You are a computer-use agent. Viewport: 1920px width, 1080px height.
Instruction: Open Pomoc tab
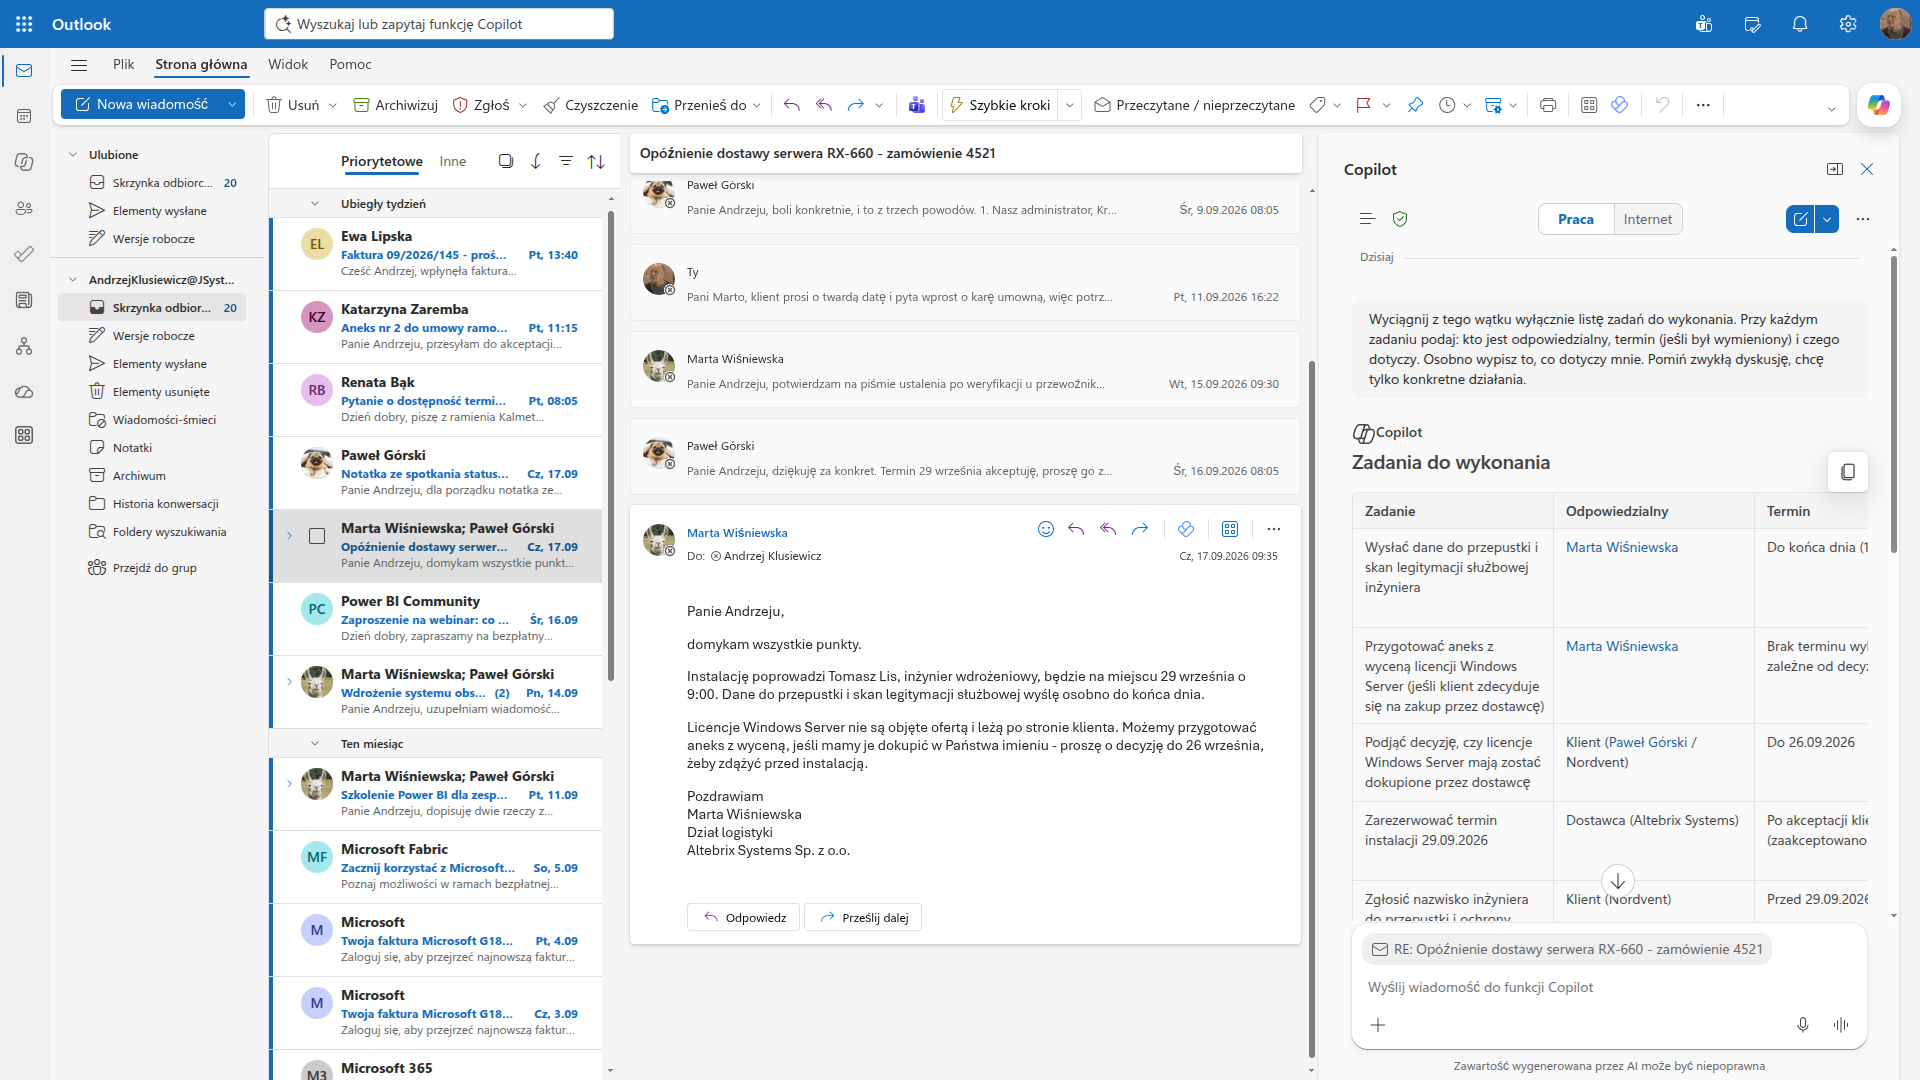tap(350, 64)
